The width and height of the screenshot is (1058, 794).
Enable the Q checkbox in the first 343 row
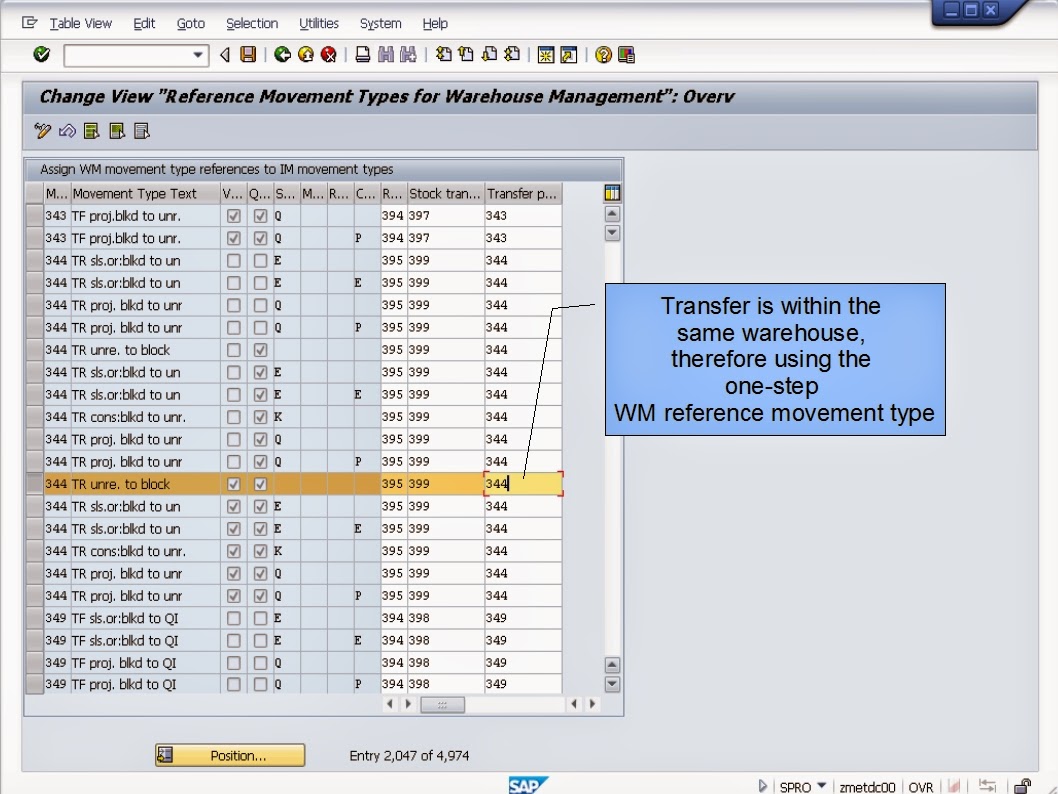[258, 215]
